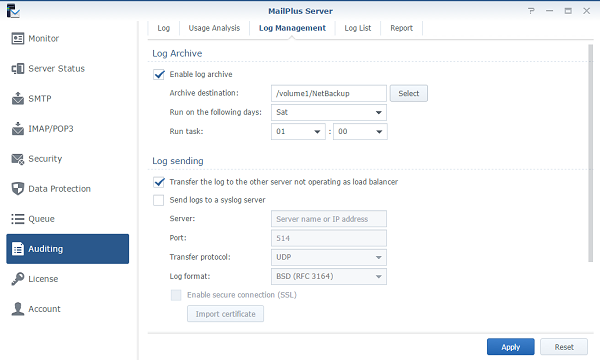Image resolution: width=600 pixels, height=360 pixels.
Task: Open the help question mark icon
Action: pos(531,11)
